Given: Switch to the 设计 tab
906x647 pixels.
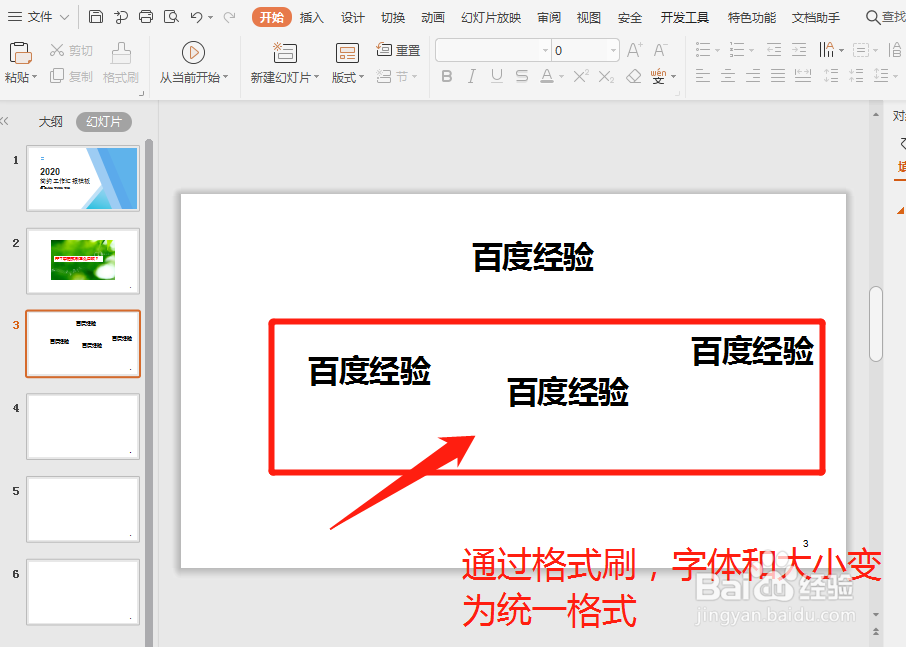Looking at the screenshot, I should point(352,18).
